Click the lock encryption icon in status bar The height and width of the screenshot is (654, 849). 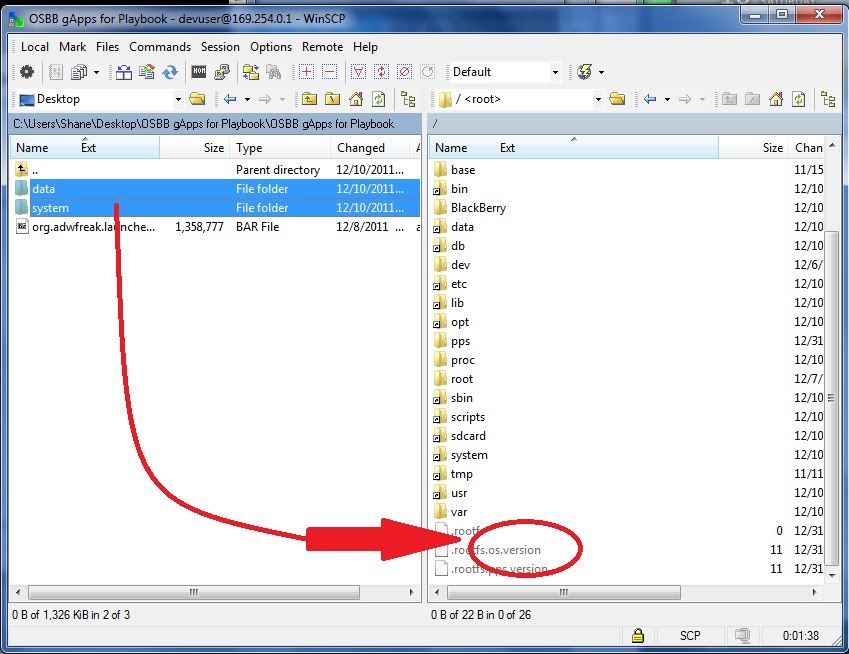[x=638, y=635]
